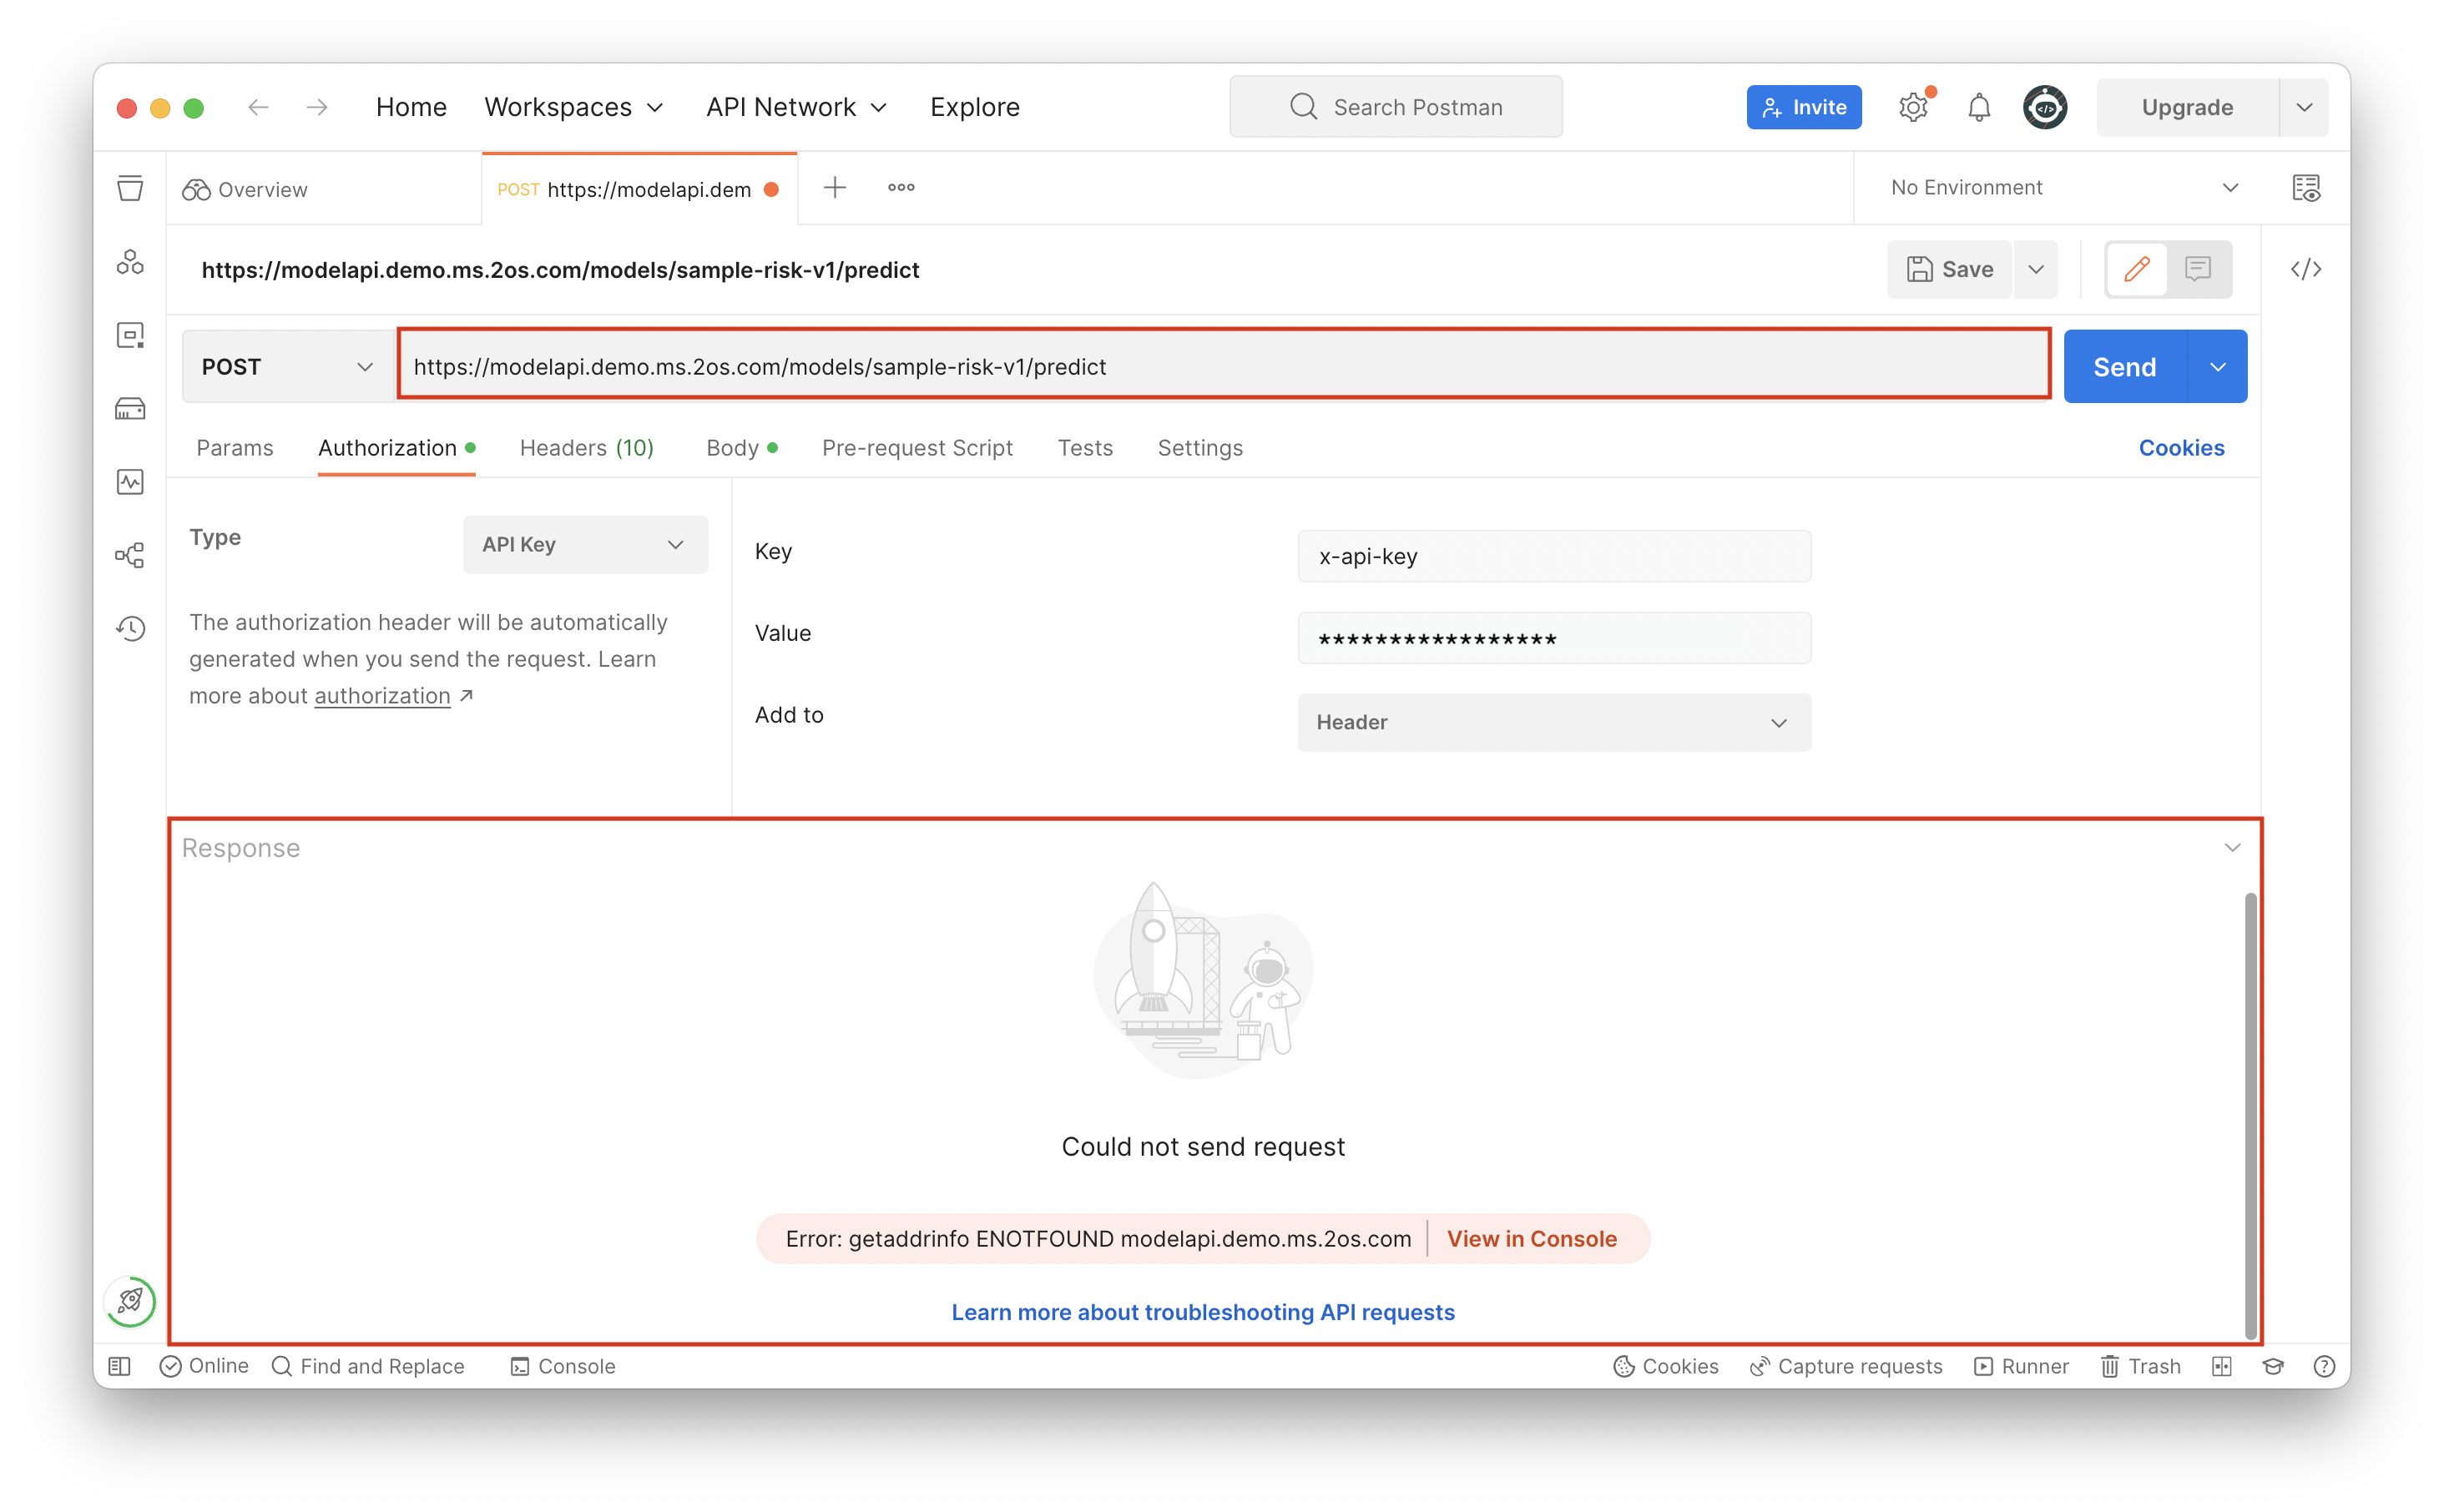The height and width of the screenshot is (1512, 2444).
Task: Click the masked API key Value field
Action: pos(1553,637)
